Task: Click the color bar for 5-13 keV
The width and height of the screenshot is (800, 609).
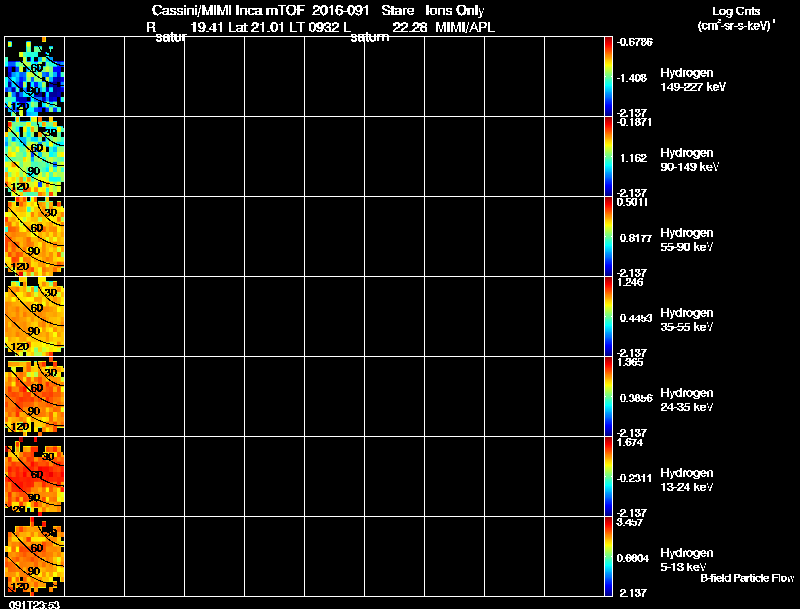Action: (608, 556)
